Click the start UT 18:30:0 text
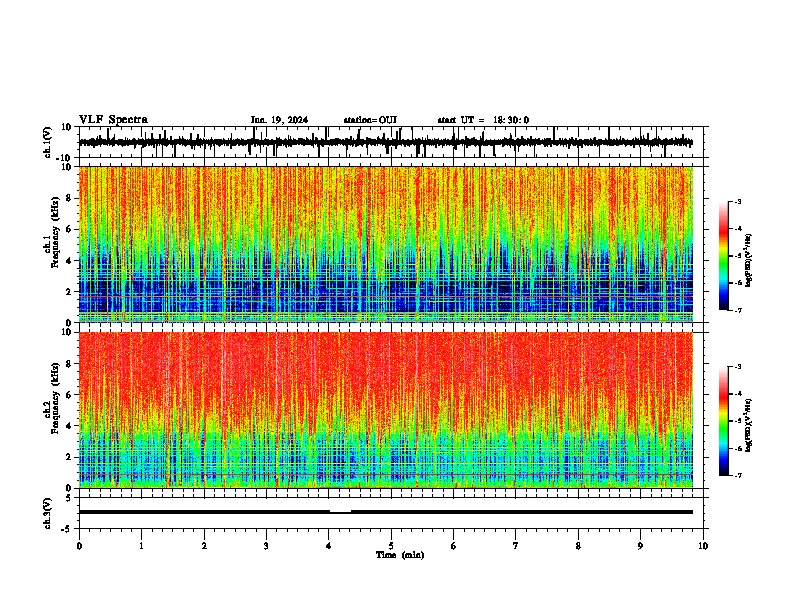The height and width of the screenshot is (612, 792). [483, 120]
